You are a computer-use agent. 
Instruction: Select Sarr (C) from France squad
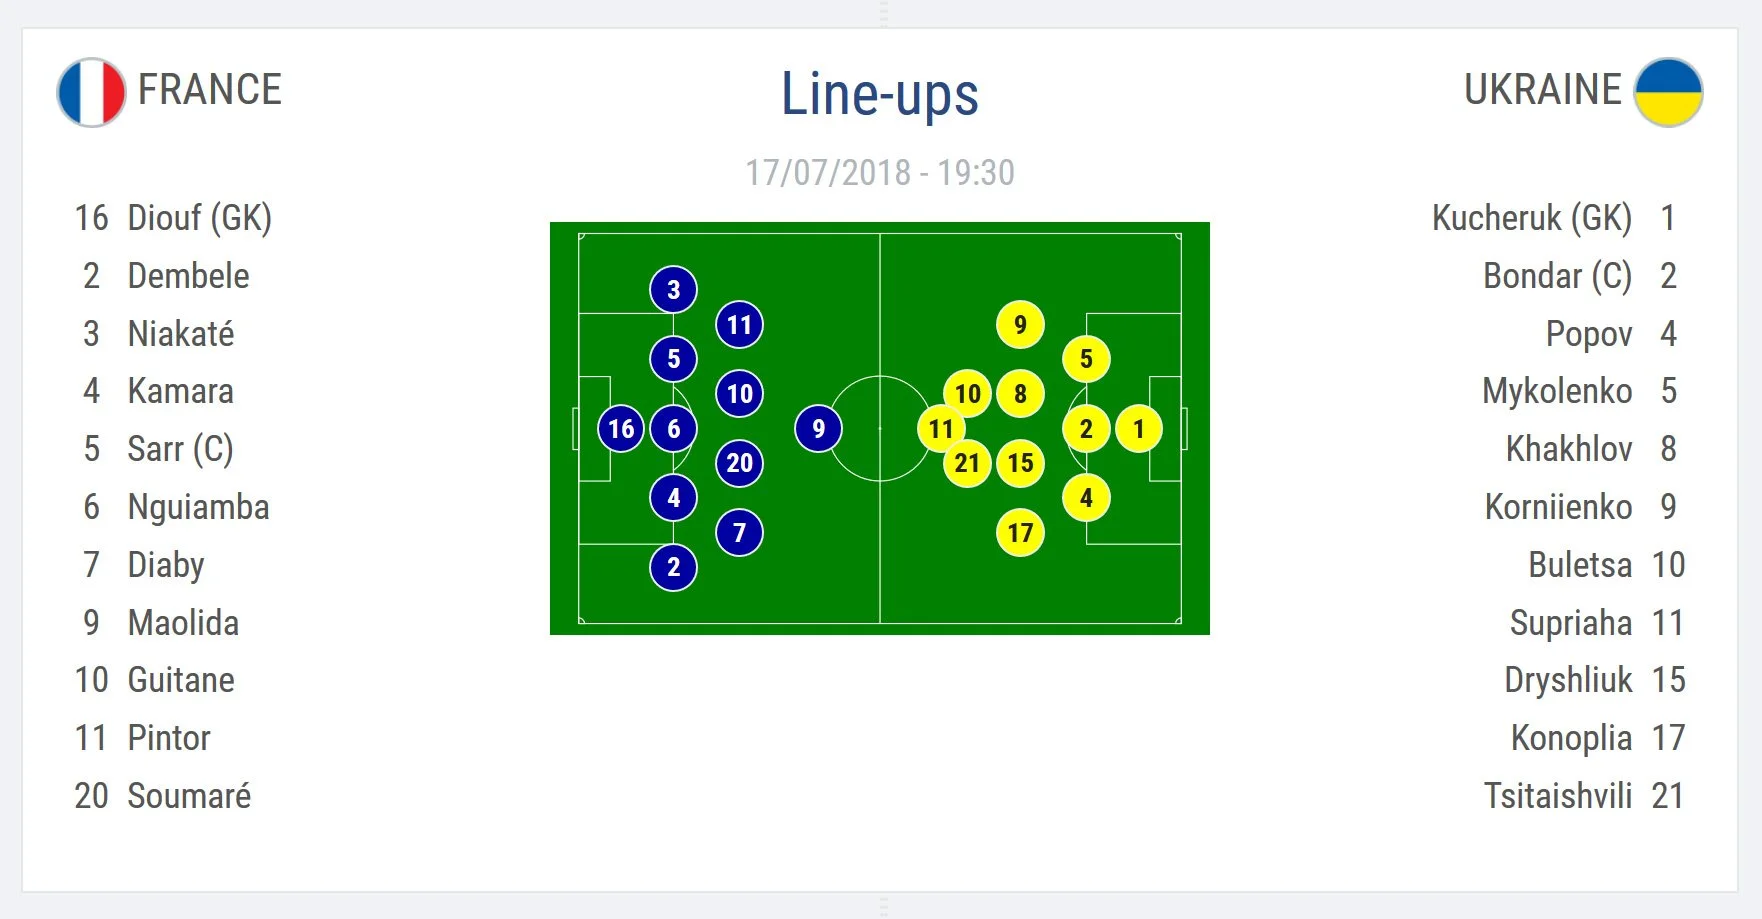click(x=180, y=449)
